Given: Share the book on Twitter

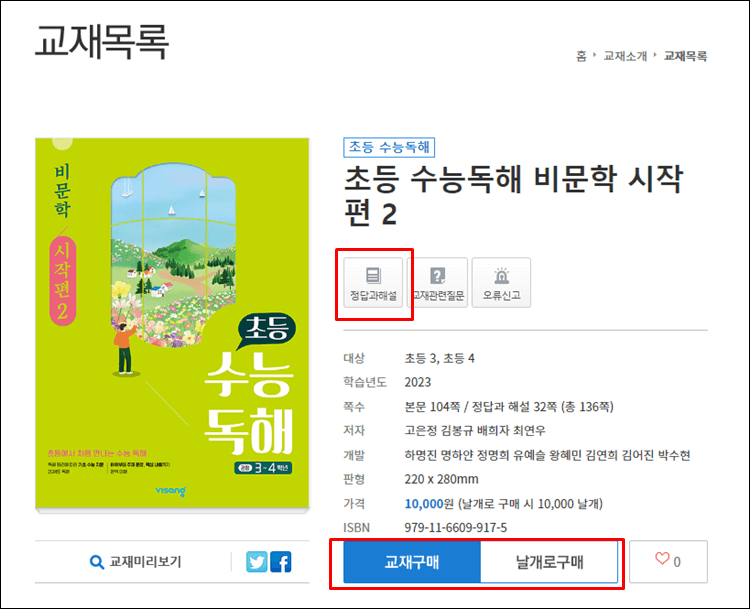Looking at the screenshot, I should 257,562.
